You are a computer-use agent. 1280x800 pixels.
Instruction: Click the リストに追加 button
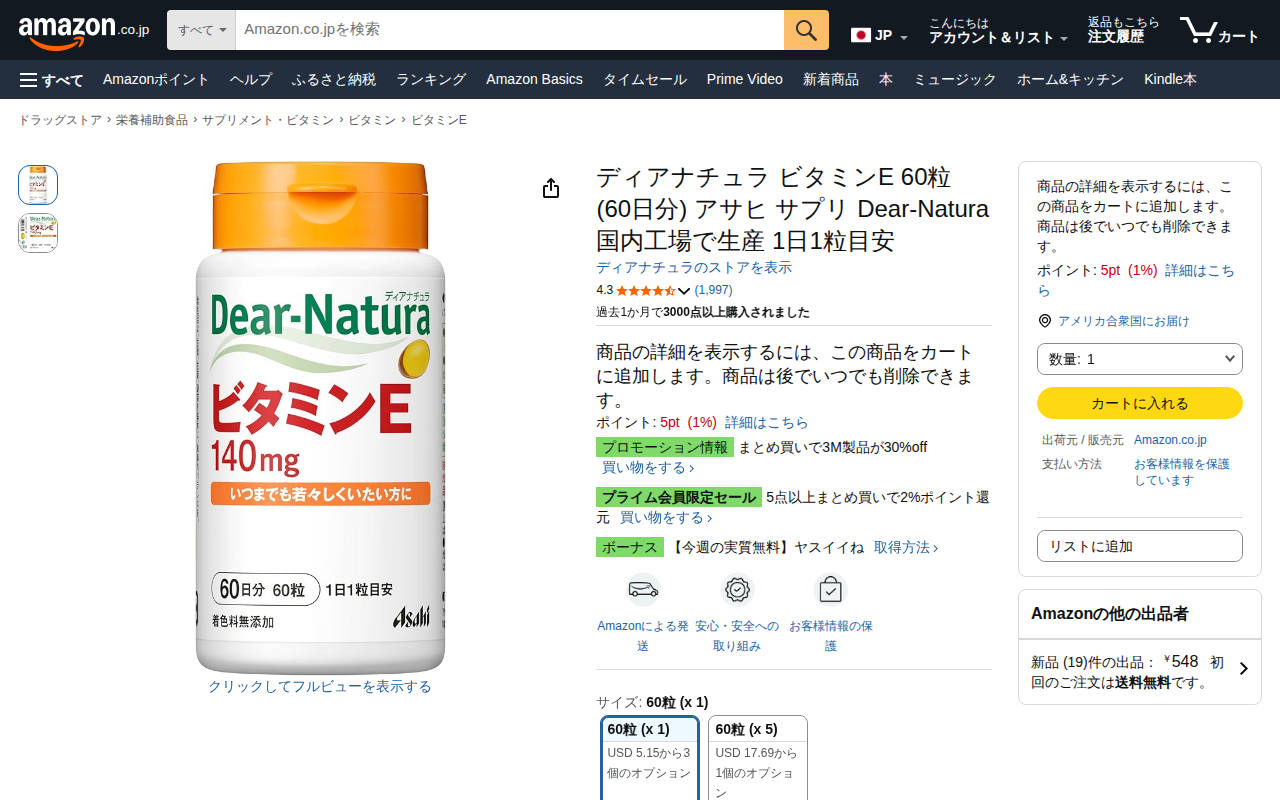pyautogui.click(x=1140, y=546)
